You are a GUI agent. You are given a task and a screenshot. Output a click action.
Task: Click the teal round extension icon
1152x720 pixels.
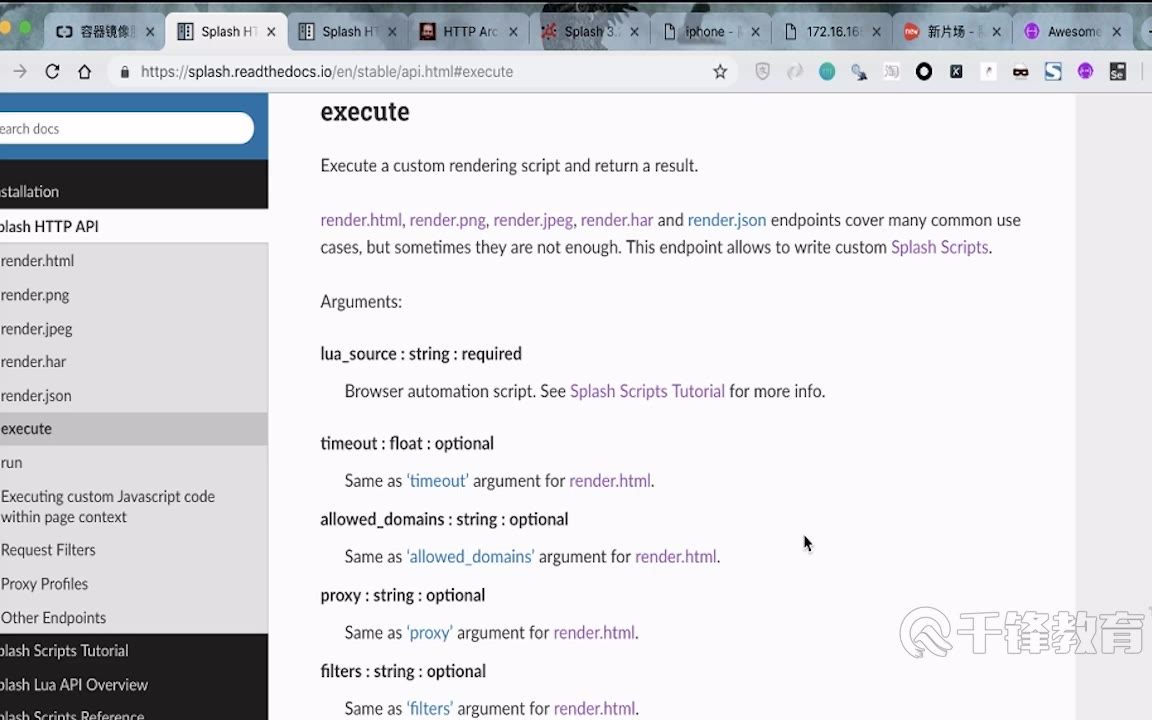tap(827, 71)
